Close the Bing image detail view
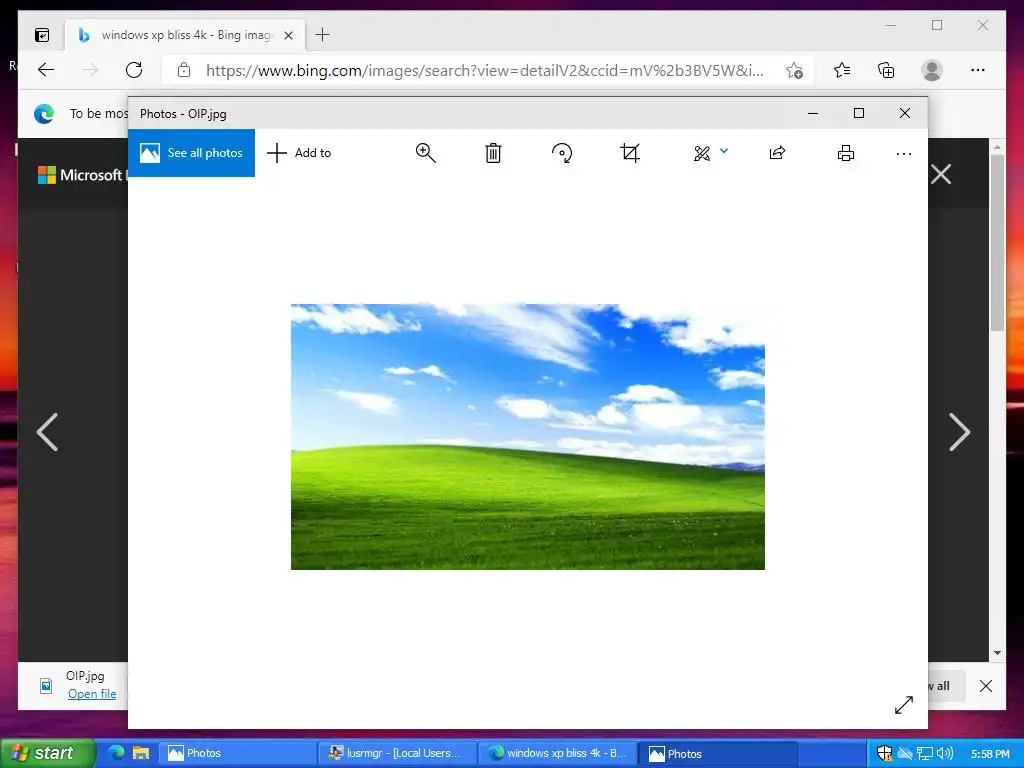 coord(941,174)
